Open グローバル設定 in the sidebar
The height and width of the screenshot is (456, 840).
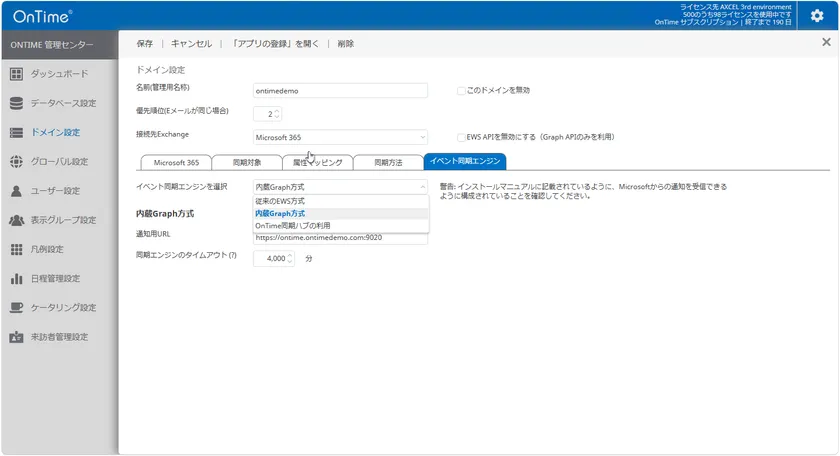point(59,161)
